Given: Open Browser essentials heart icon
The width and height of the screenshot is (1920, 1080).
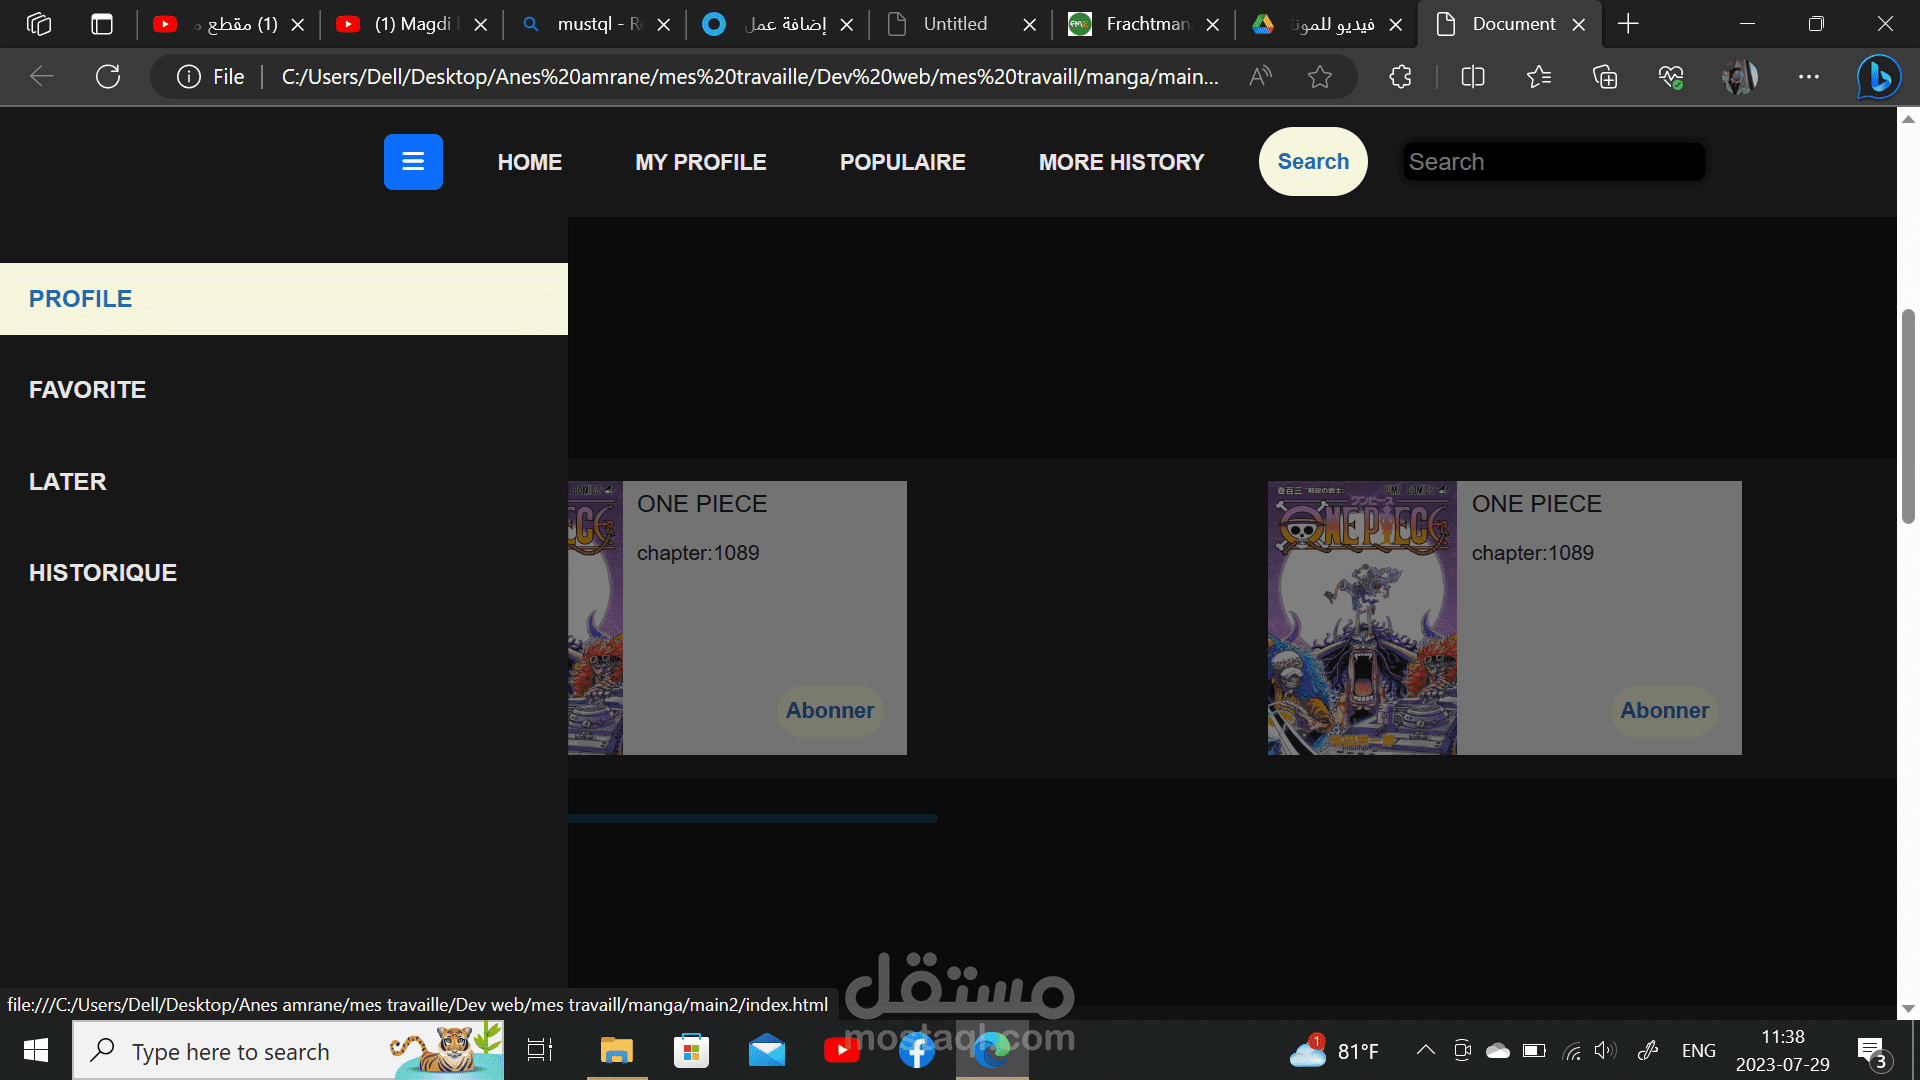Looking at the screenshot, I should pos(1671,77).
